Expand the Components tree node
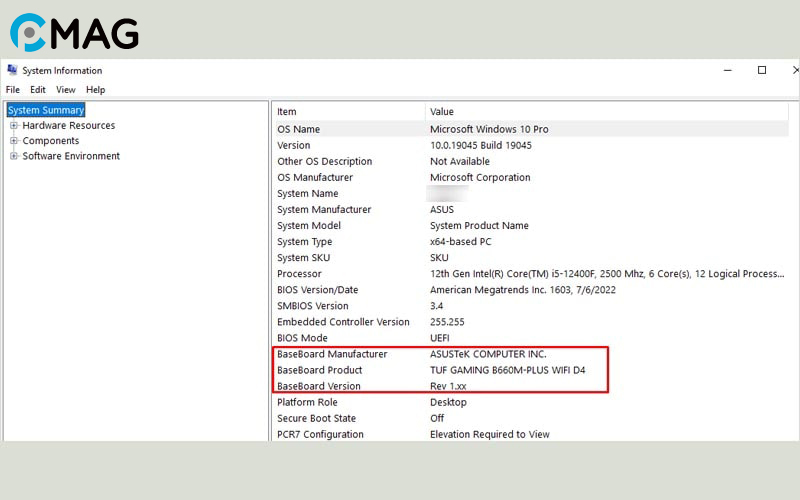The height and width of the screenshot is (500, 800). (14, 141)
